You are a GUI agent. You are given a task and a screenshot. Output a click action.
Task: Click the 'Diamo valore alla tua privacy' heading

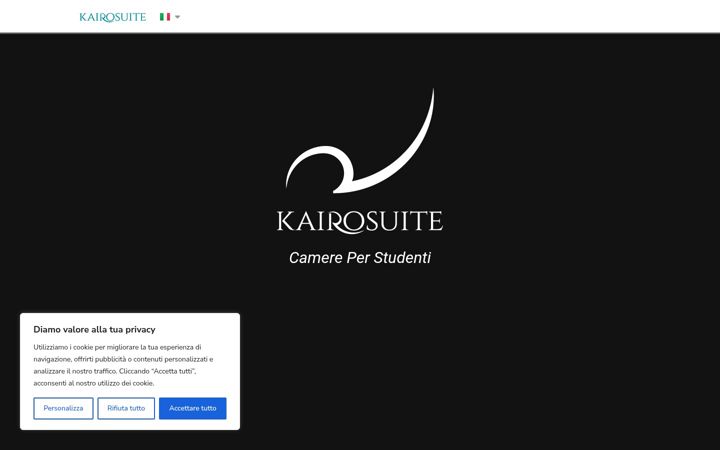pos(95,329)
